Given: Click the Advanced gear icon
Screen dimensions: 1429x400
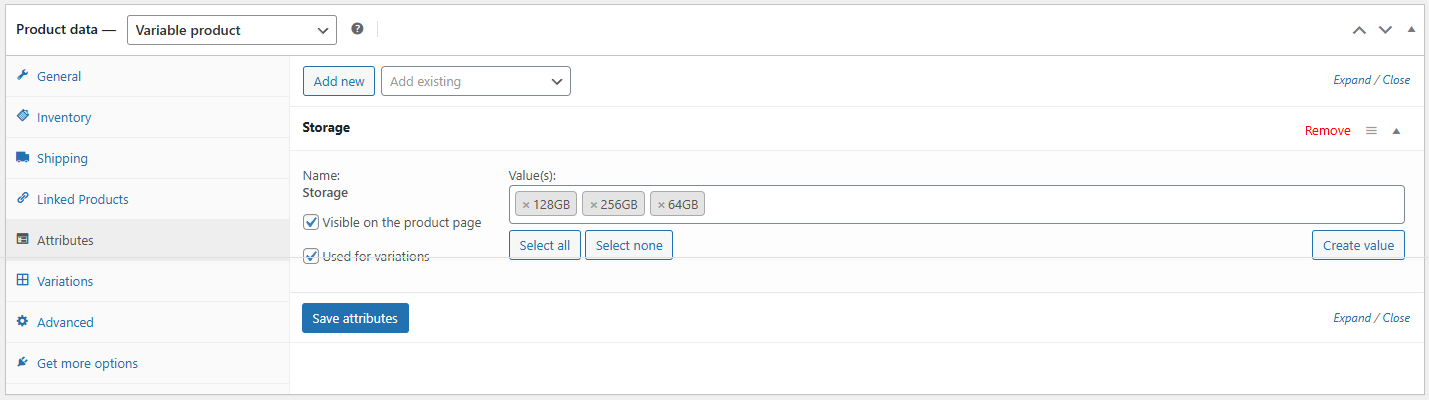Looking at the screenshot, I should (23, 322).
